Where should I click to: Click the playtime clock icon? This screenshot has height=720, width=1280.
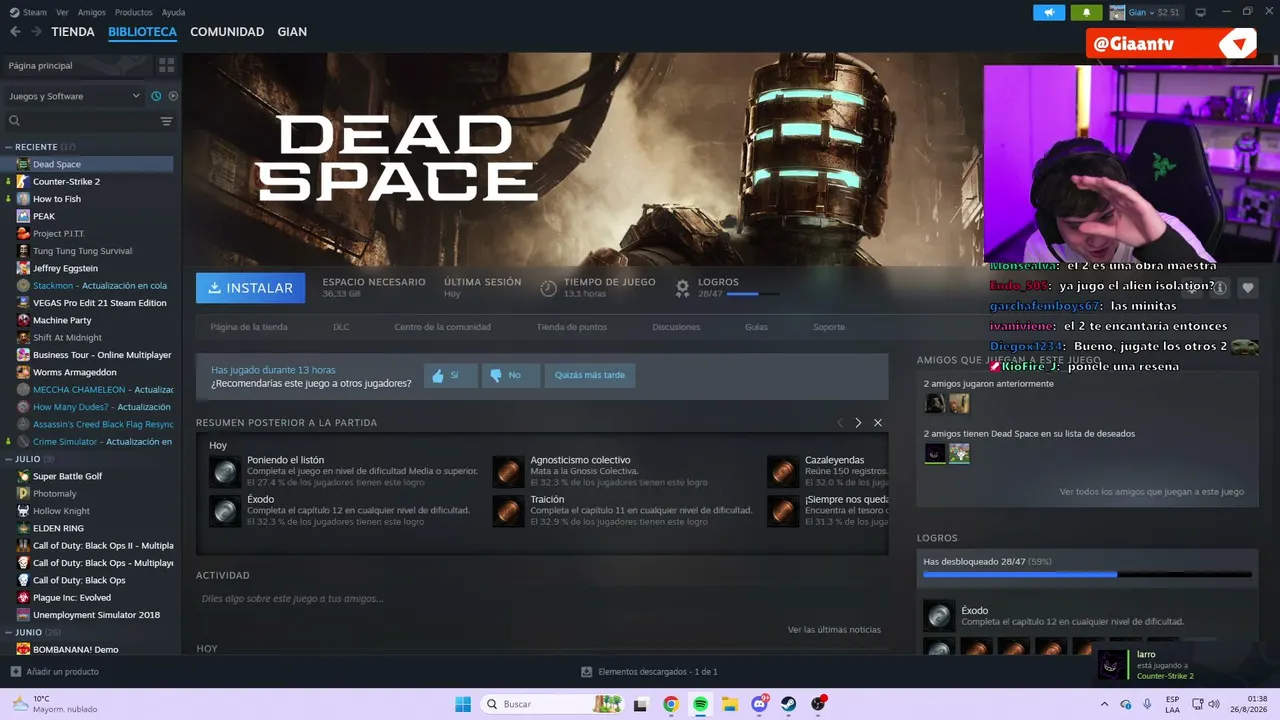pyautogui.click(x=548, y=288)
